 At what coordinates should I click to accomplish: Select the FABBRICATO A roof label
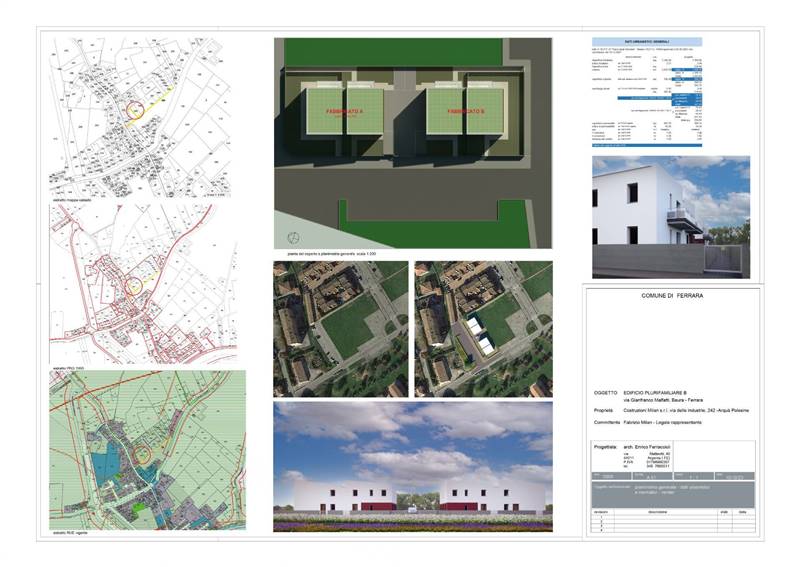[349, 112]
